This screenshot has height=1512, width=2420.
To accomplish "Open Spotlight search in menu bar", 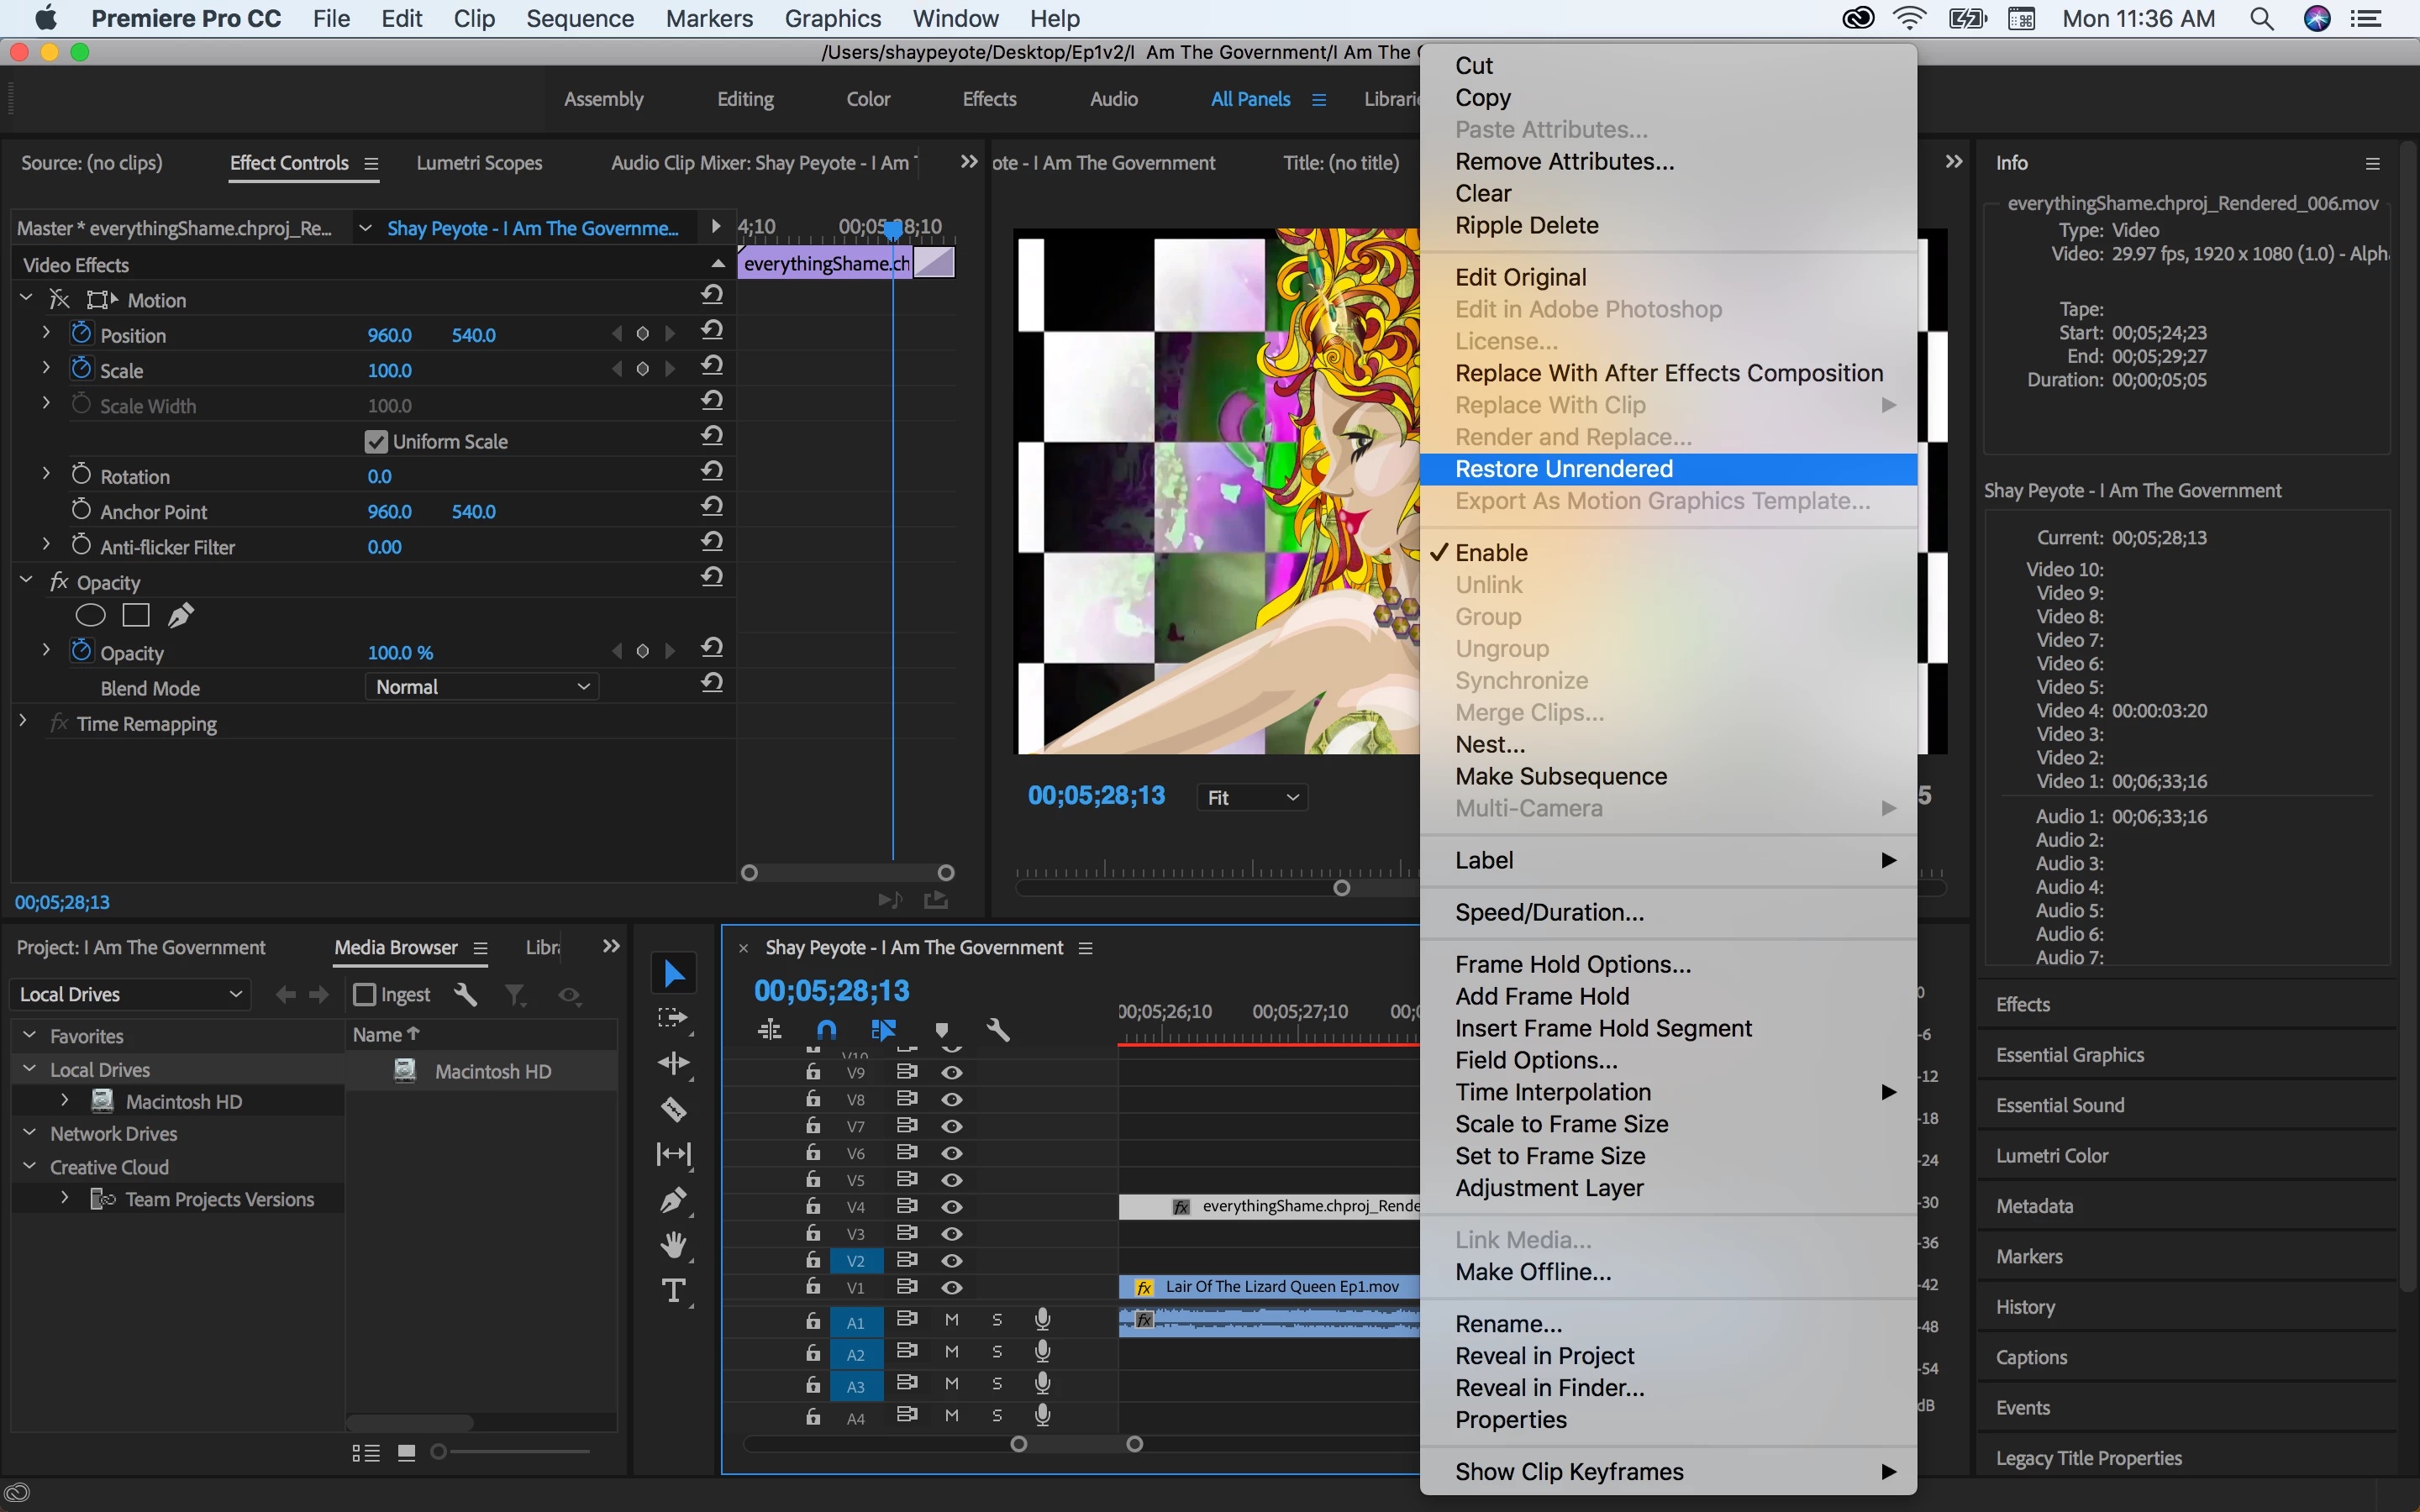I will coord(2262,19).
